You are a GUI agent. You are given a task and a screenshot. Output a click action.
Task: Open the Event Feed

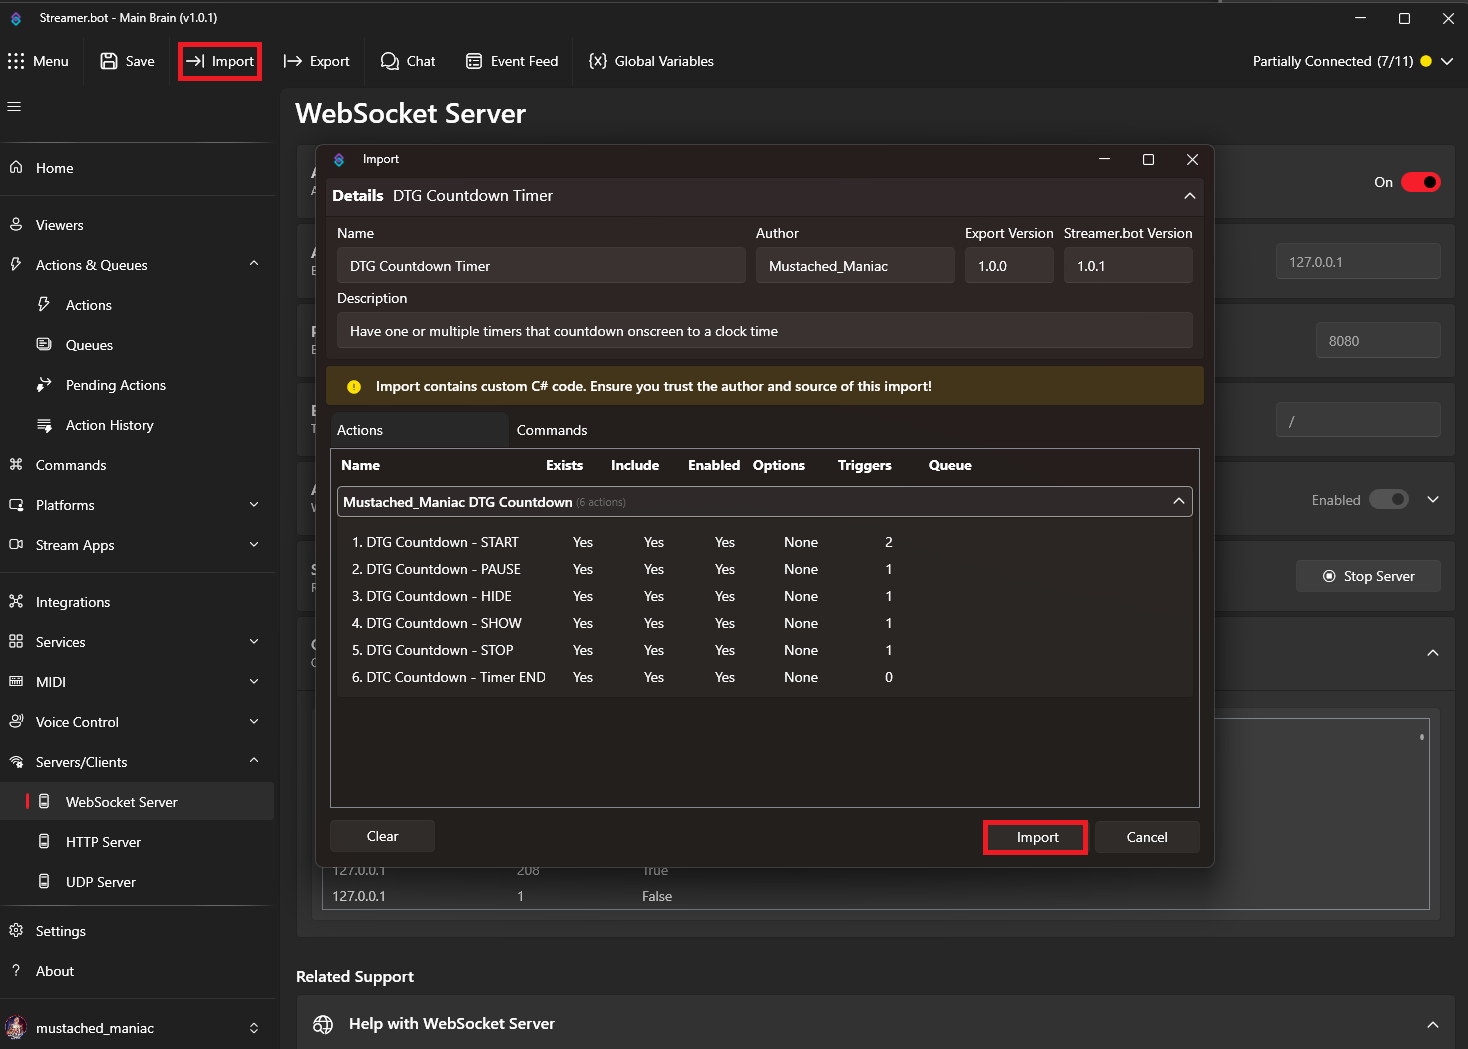coord(511,61)
